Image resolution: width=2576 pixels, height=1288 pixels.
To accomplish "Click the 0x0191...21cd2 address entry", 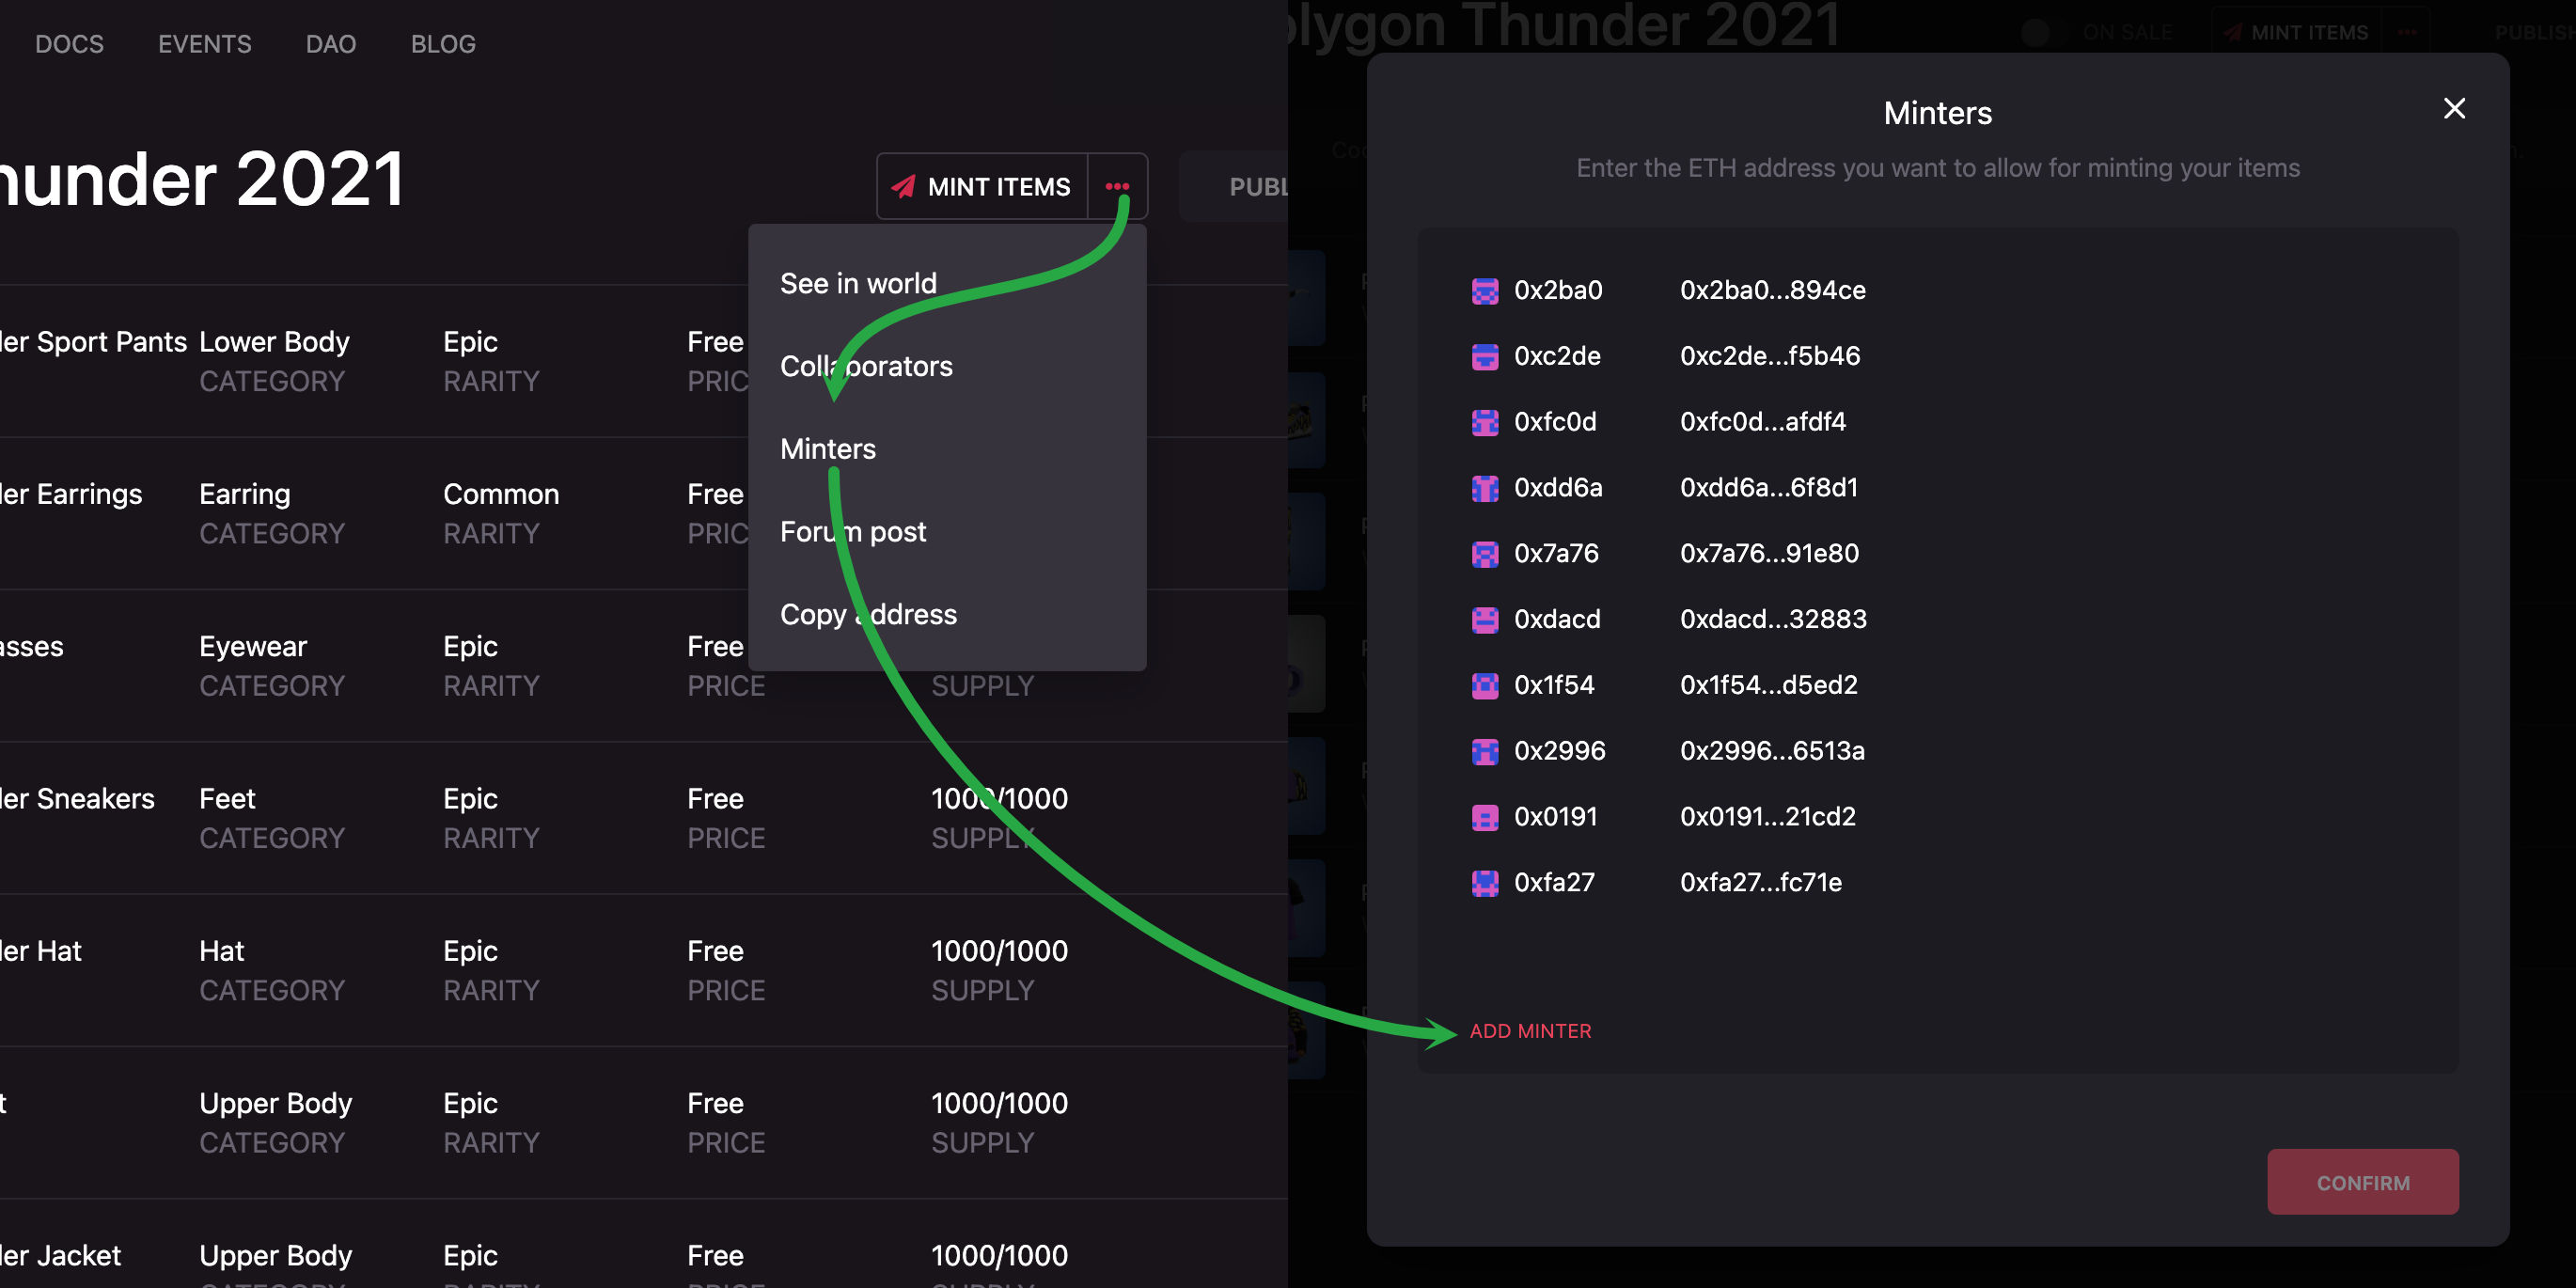I will tap(1767, 817).
